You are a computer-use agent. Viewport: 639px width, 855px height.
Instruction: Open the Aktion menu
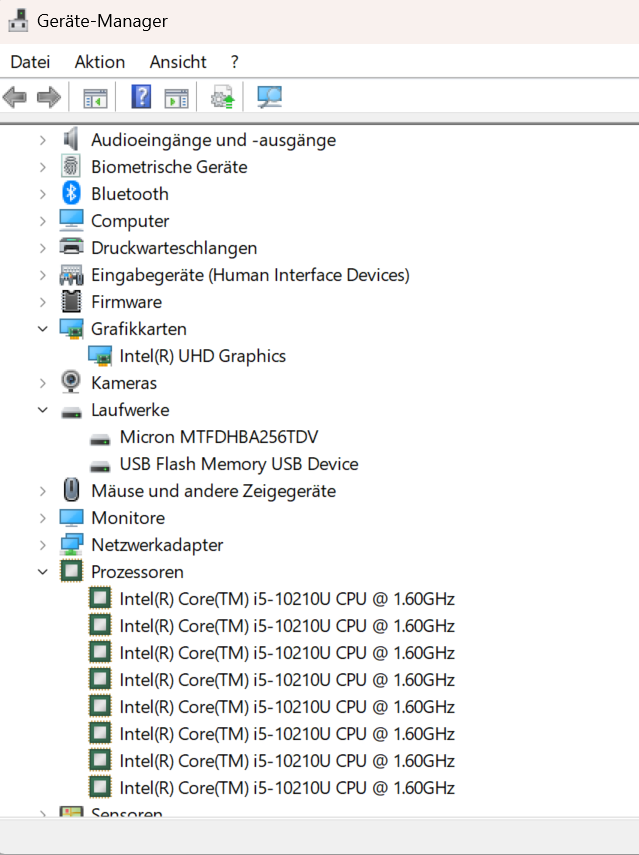tap(100, 62)
